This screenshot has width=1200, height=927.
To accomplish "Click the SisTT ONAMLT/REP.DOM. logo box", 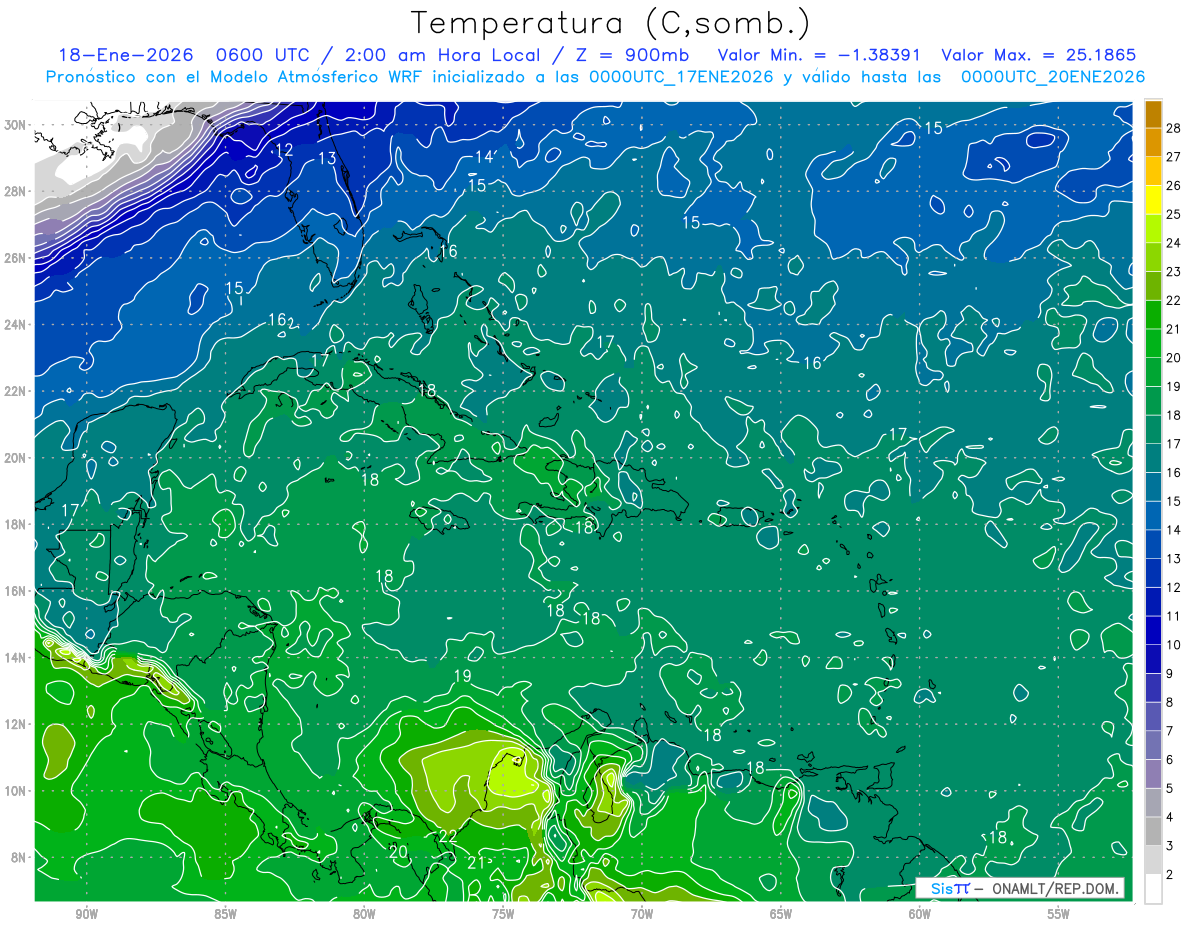I will (1019, 888).
